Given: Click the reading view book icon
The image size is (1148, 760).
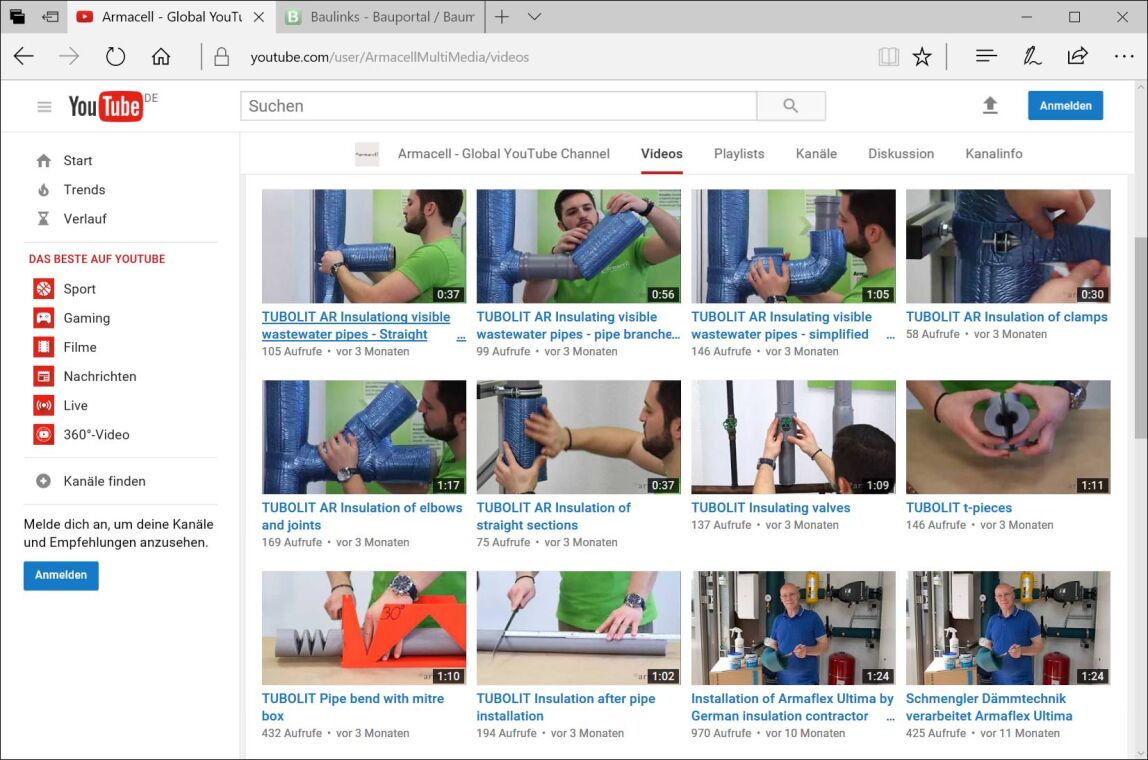Looking at the screenshot, I should tap(888, 56).
